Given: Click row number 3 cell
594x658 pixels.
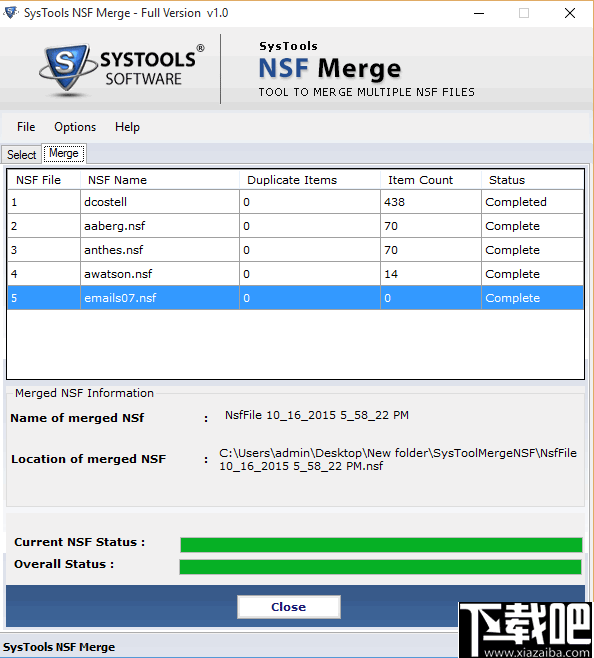Looking at the screenshot, I should (44, 250).
